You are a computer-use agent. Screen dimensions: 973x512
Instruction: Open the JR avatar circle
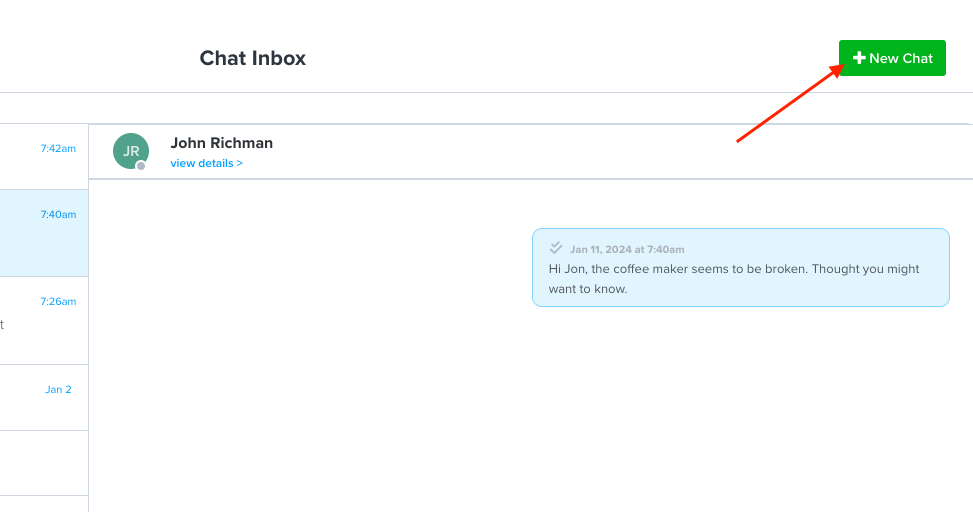[x=131, y=151]
